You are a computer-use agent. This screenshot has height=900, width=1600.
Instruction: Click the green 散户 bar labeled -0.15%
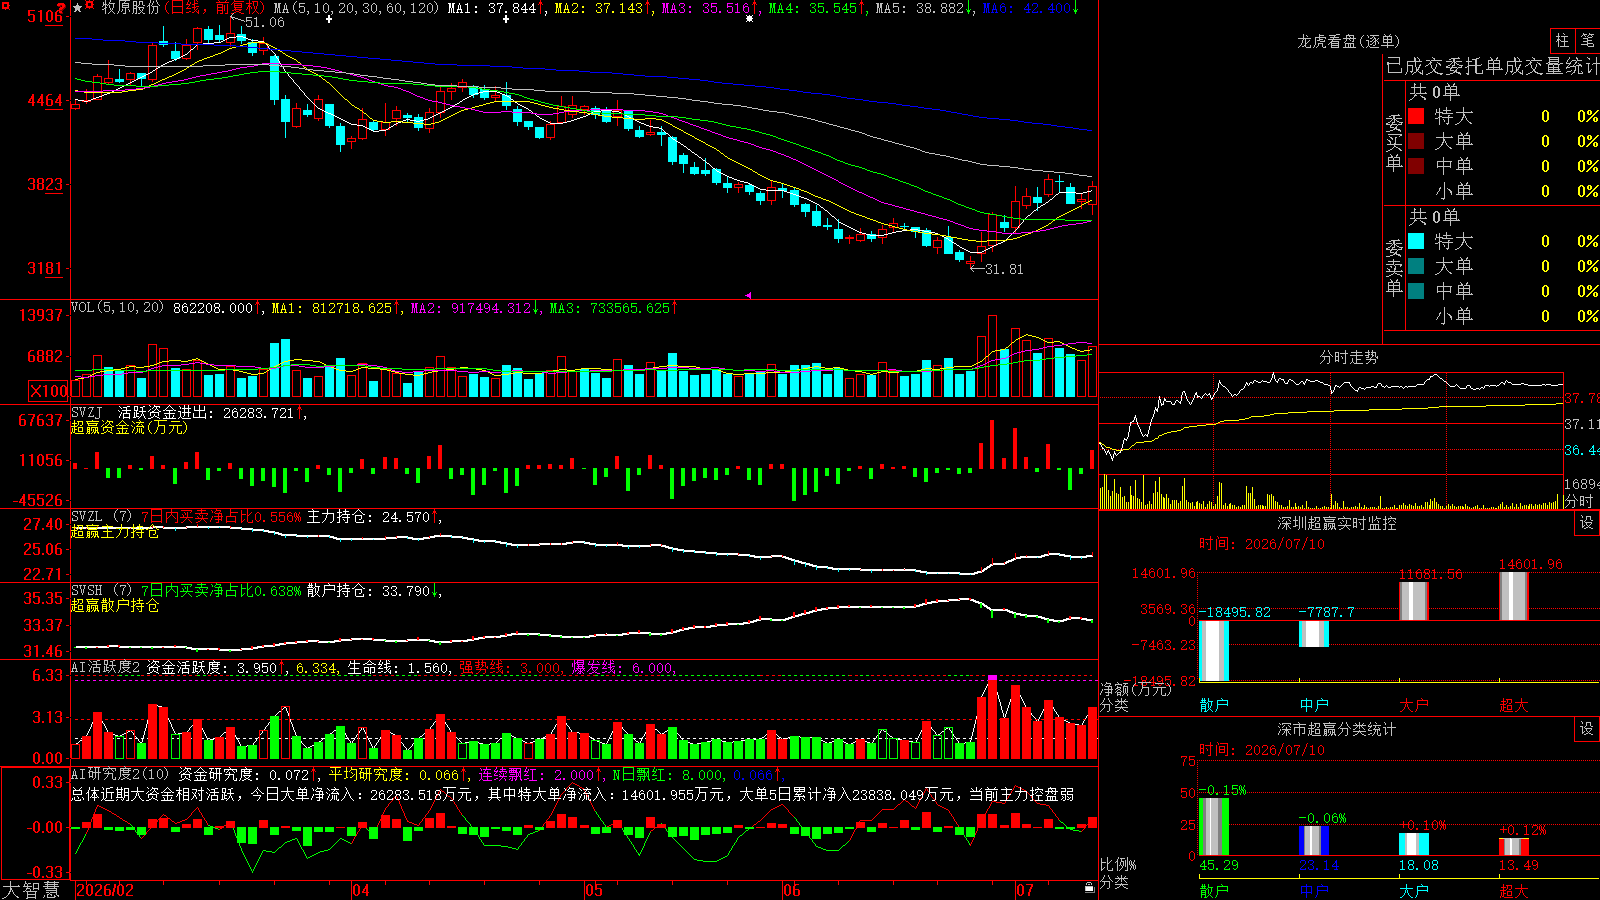(1214, 826)
